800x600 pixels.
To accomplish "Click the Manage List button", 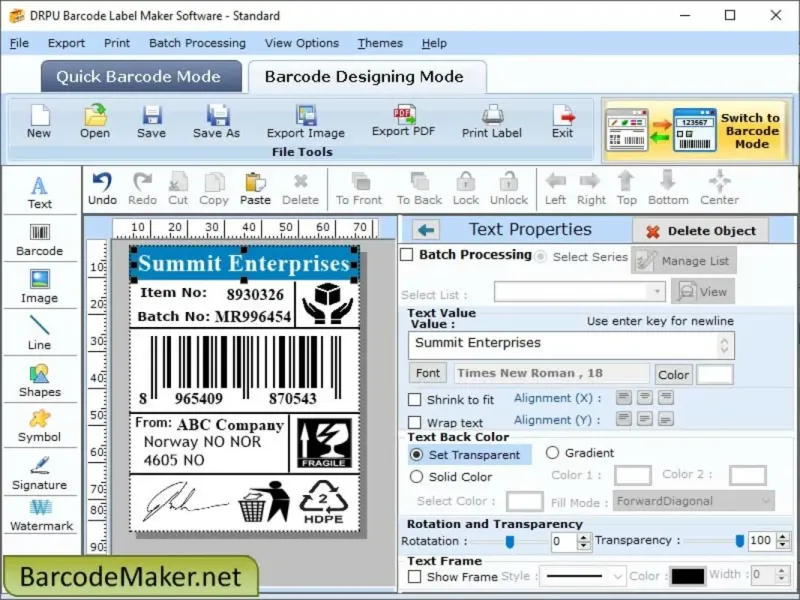I will [684, 261].
